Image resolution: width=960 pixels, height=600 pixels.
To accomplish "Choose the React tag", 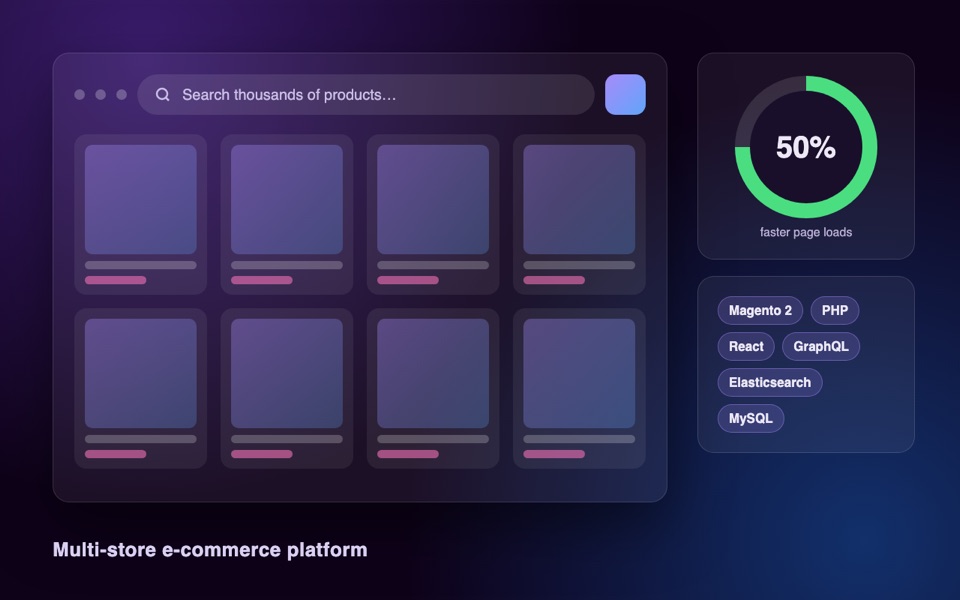I will click(746, 347).
